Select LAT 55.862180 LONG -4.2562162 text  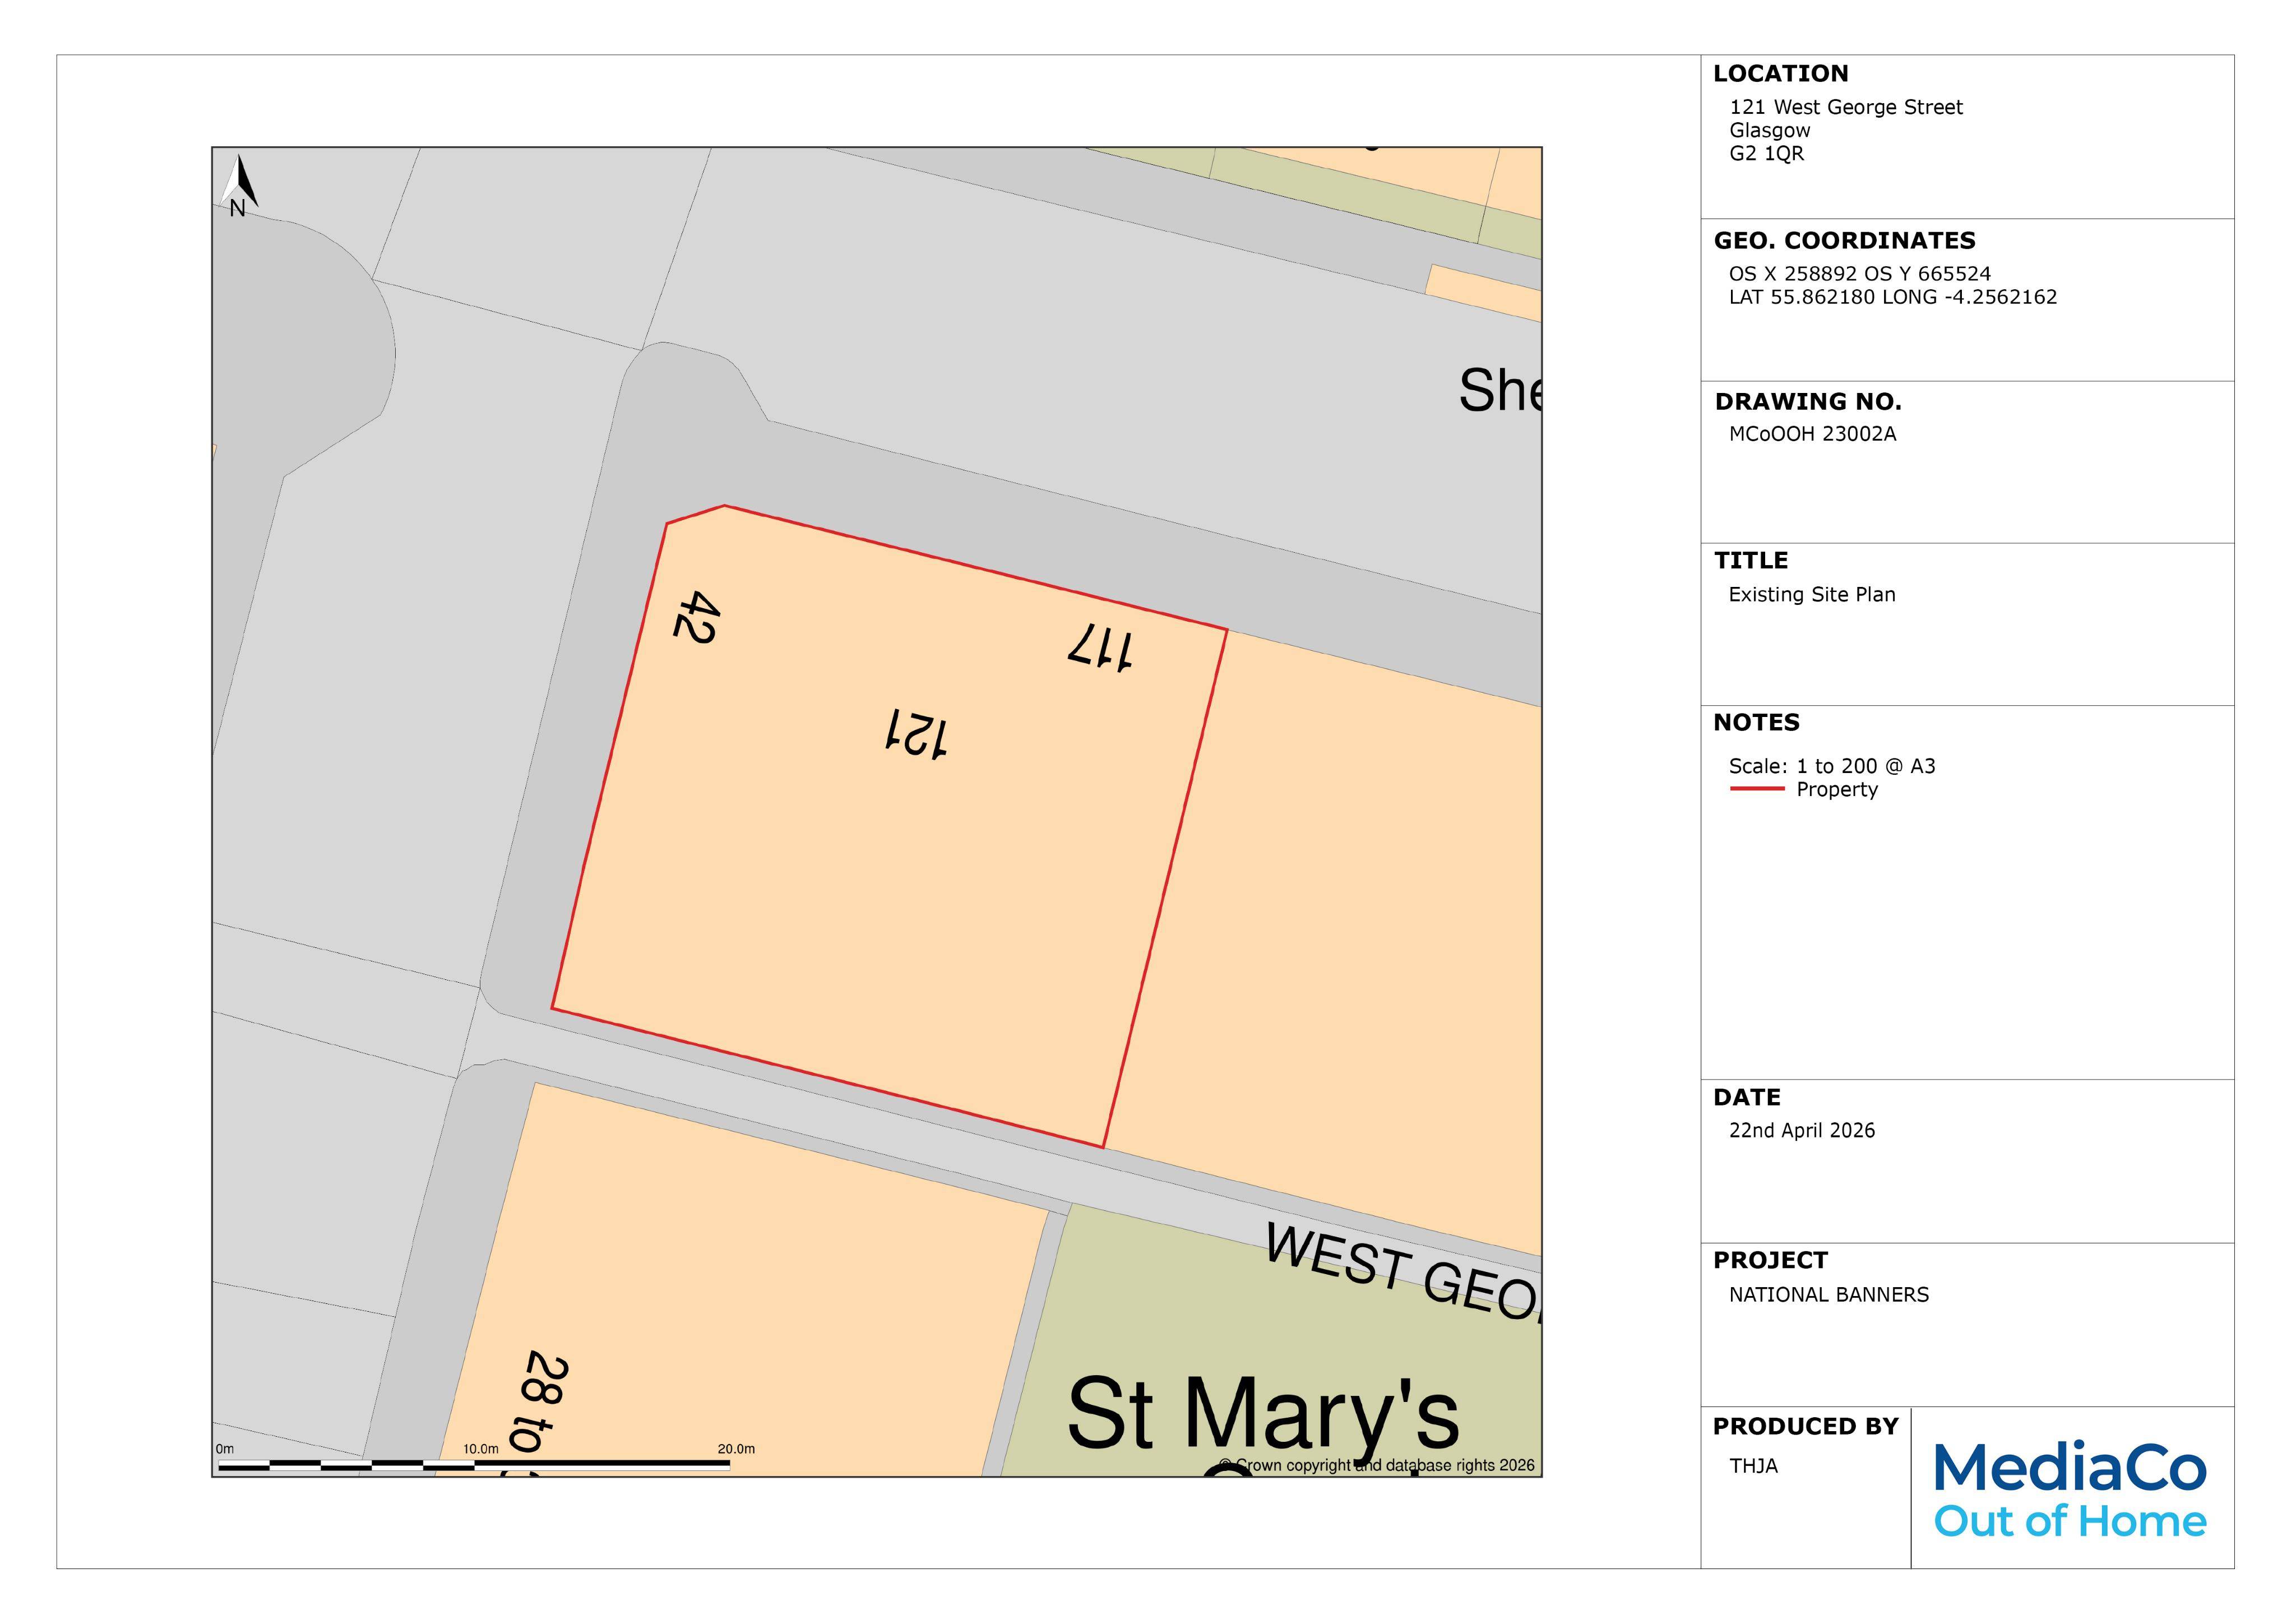[x=1893, y=297]
